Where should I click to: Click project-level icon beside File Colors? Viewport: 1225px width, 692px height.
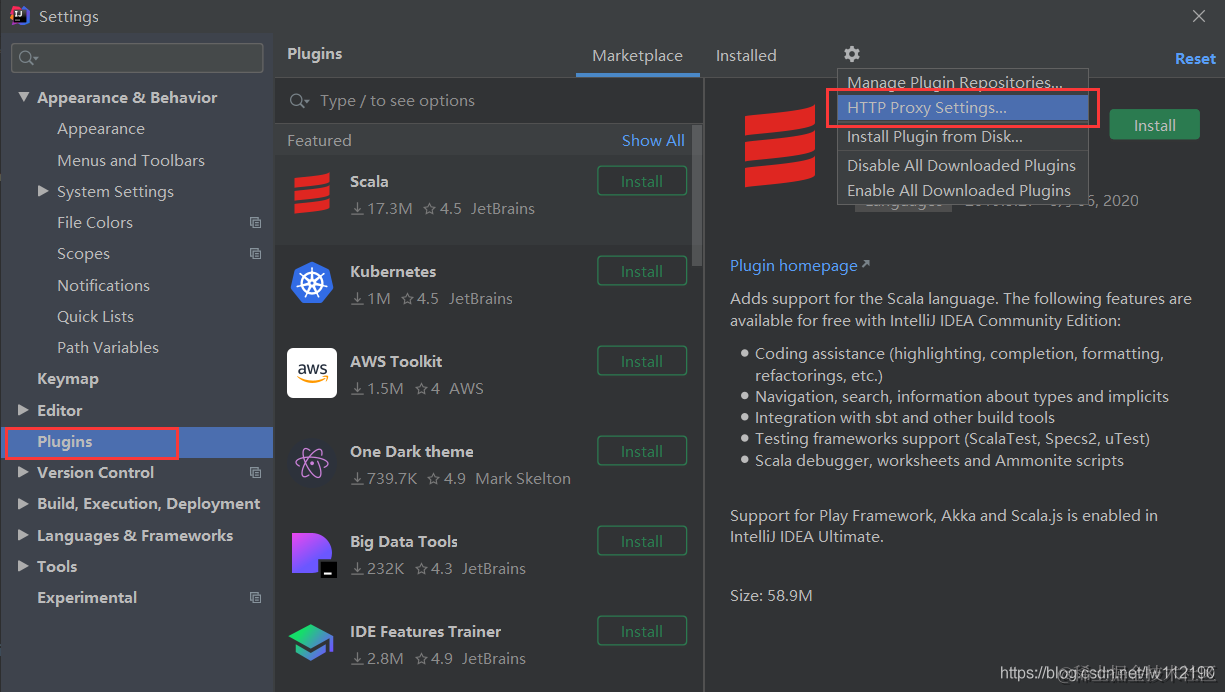[255, 223]
